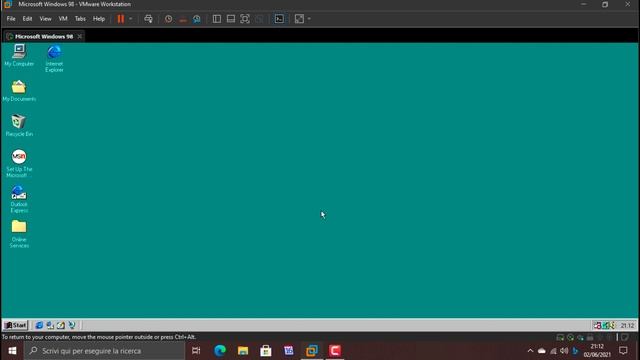Launch Internet Explorer from Quick Launch bar
The width and height of the screenshot is (640, 360).
39,325
